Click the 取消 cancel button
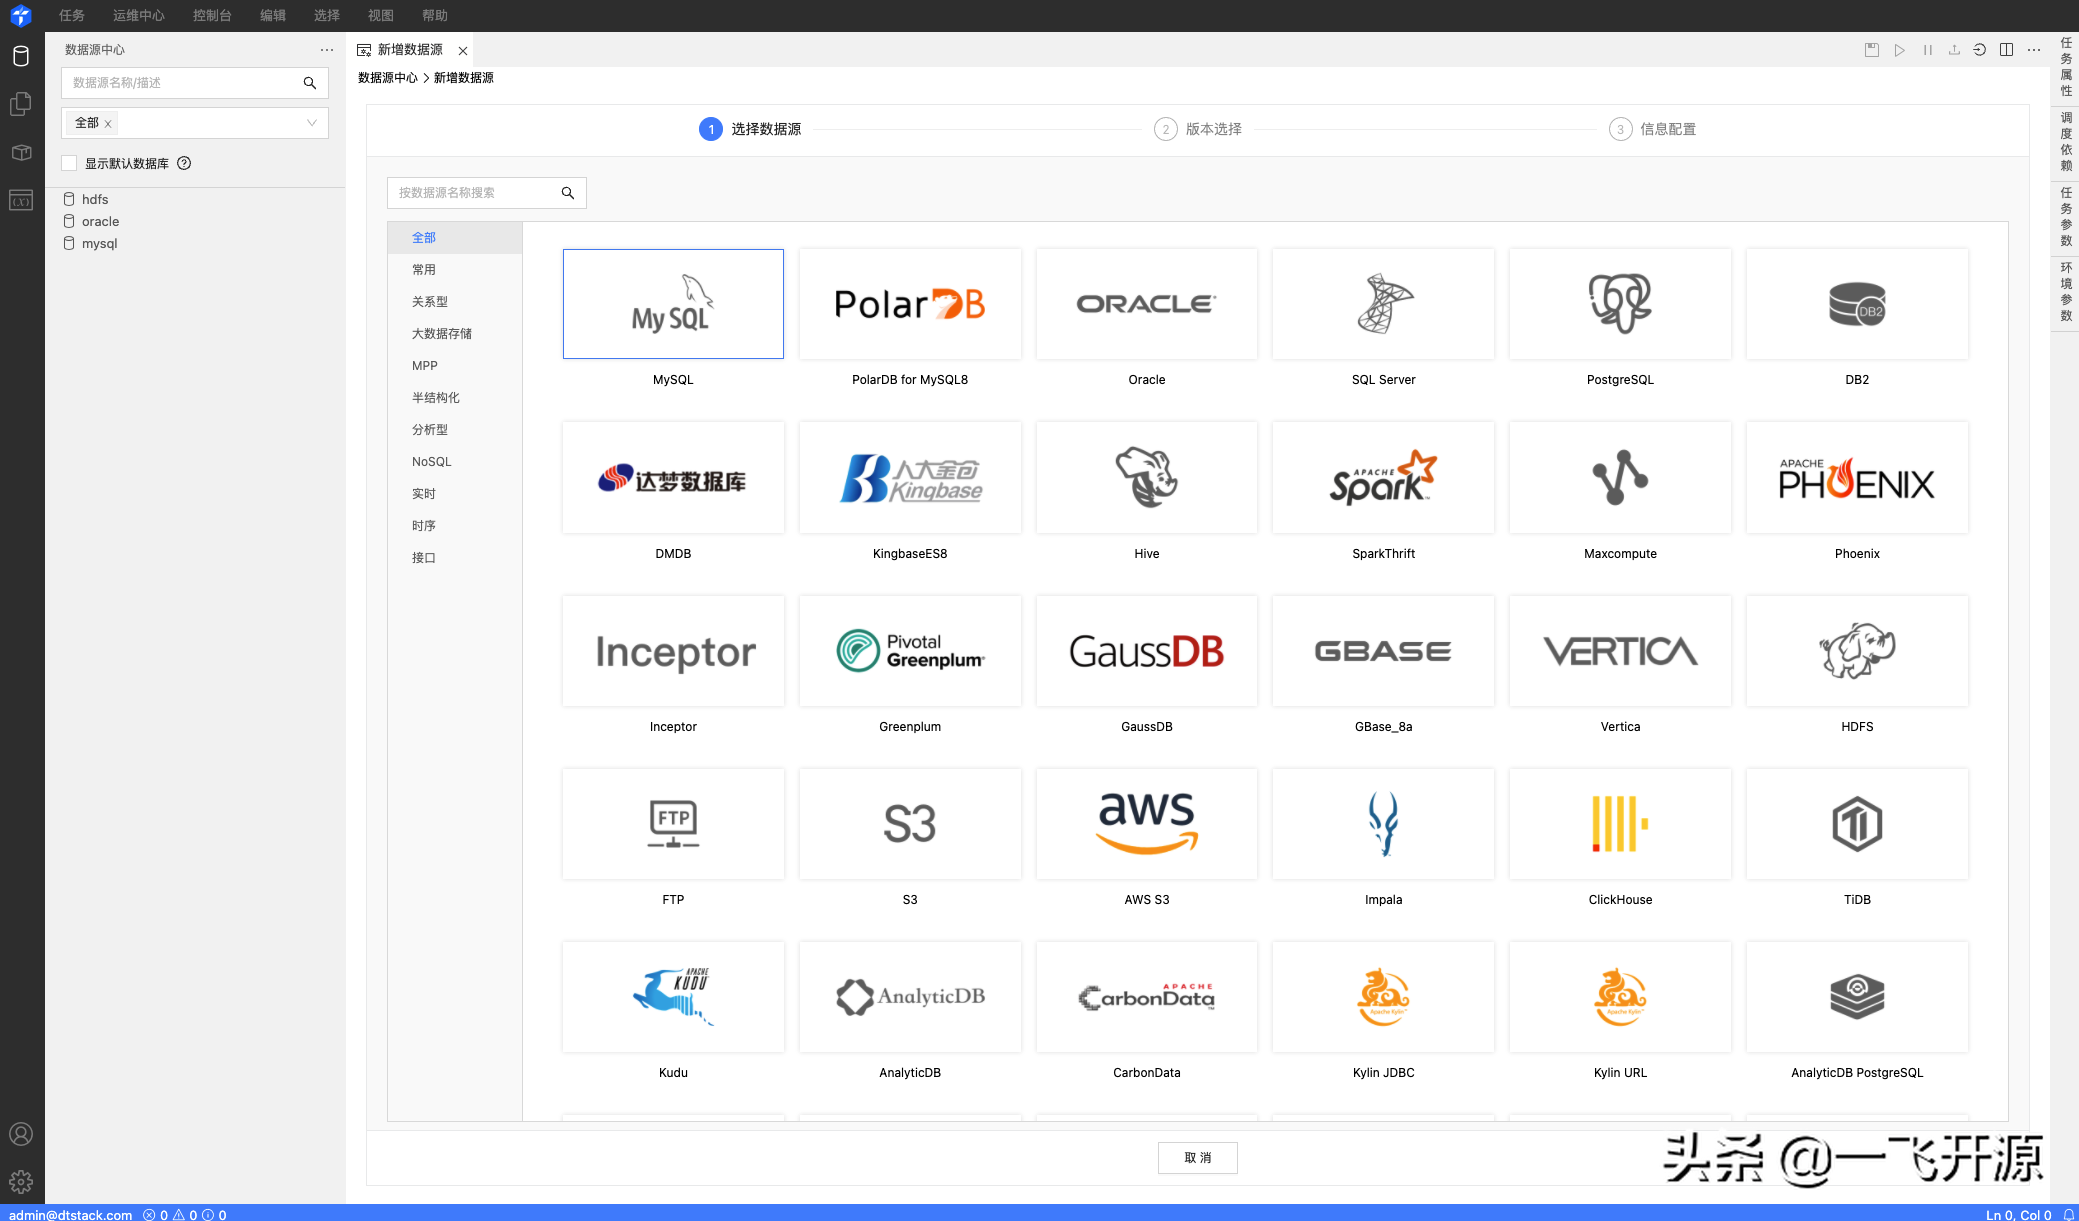The height and width of the screenshot is (1221, 2079). click(x=1198, y=1158)
